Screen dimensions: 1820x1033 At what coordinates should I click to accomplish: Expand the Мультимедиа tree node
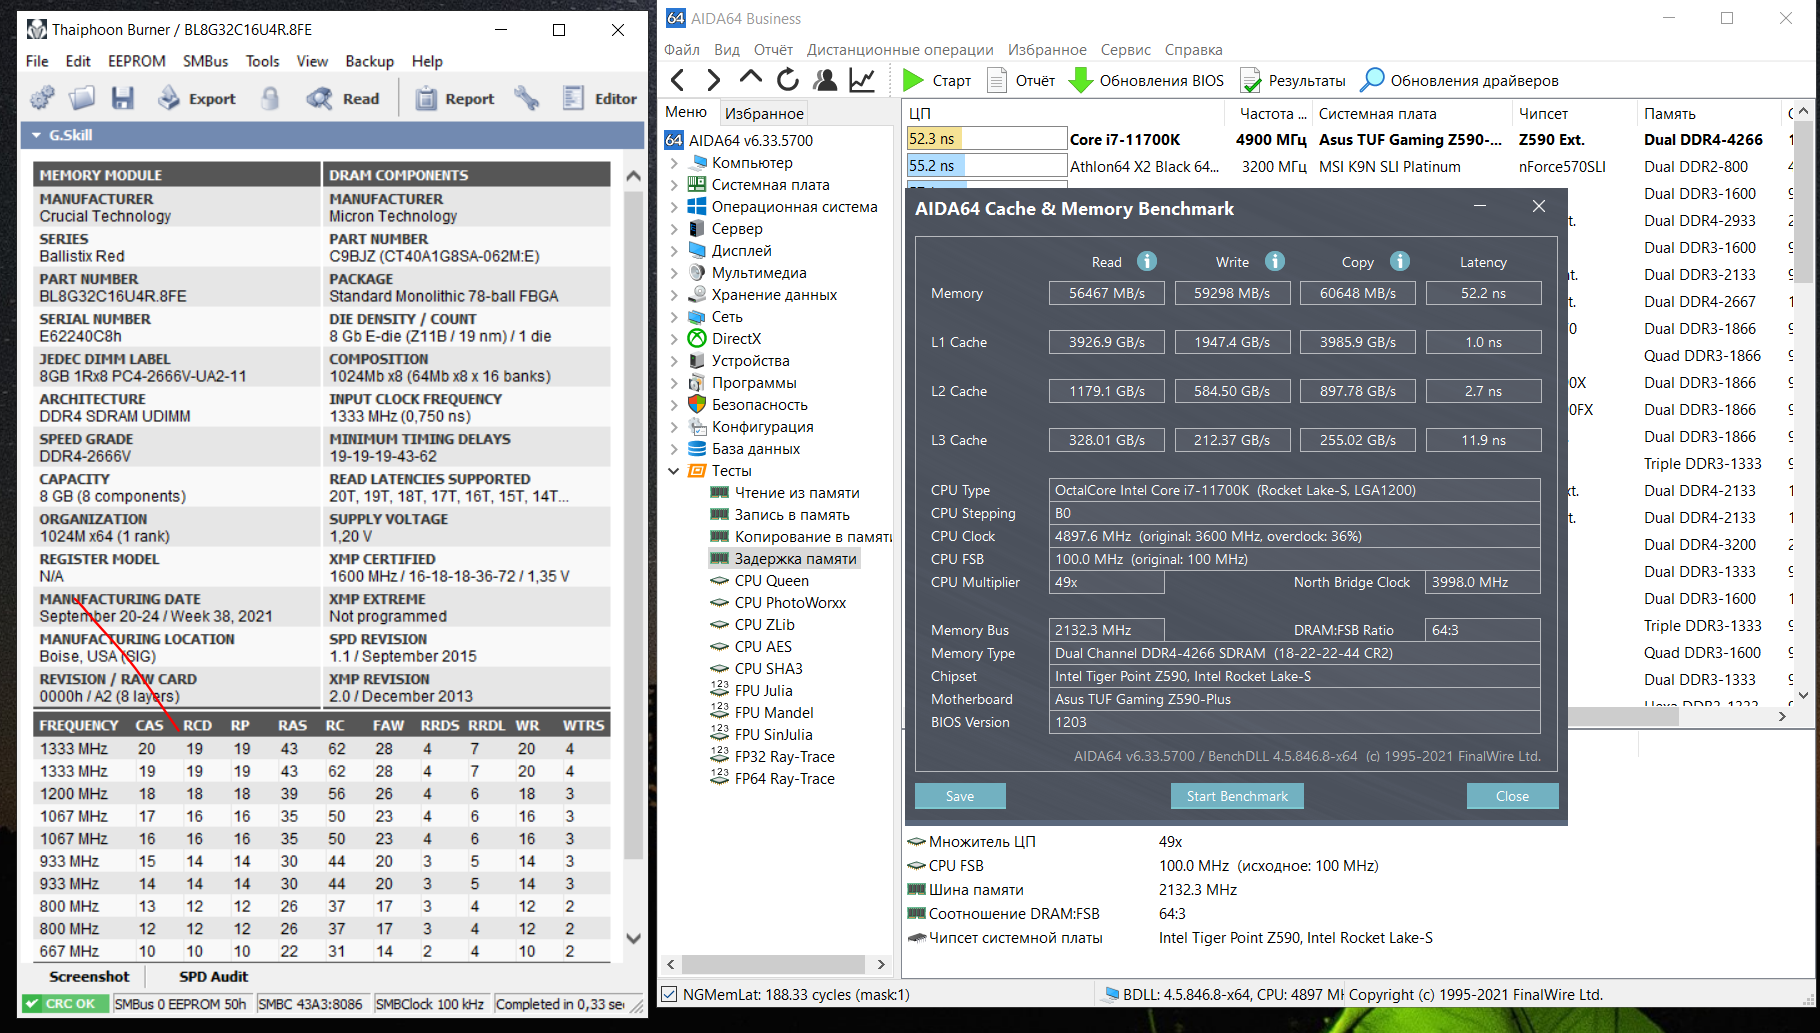pos(674,273)
